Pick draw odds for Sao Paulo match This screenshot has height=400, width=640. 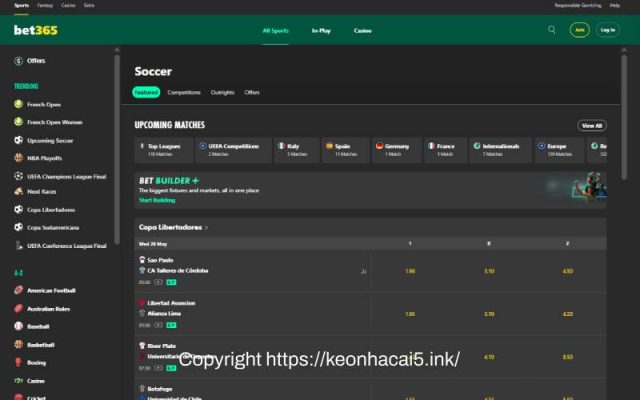[x=489, y=271]
